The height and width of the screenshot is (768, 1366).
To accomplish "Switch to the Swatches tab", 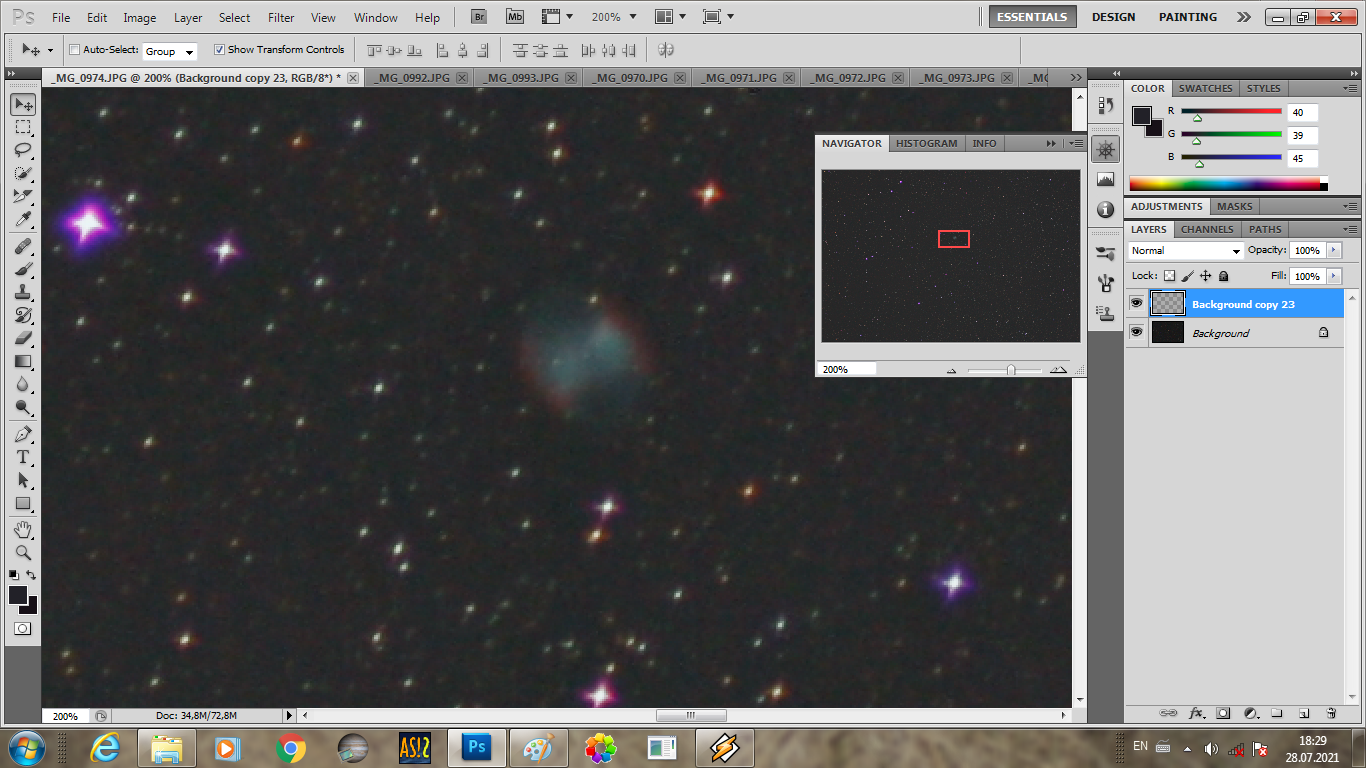I will click(1205, 88).
